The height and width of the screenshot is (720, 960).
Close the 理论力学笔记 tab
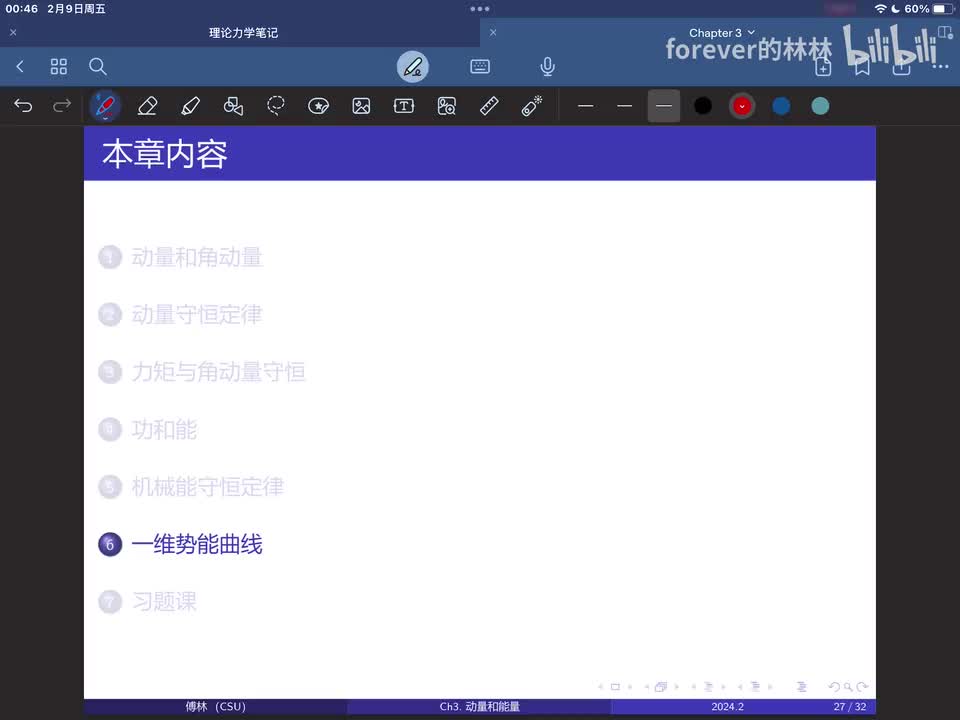(13, 32)
